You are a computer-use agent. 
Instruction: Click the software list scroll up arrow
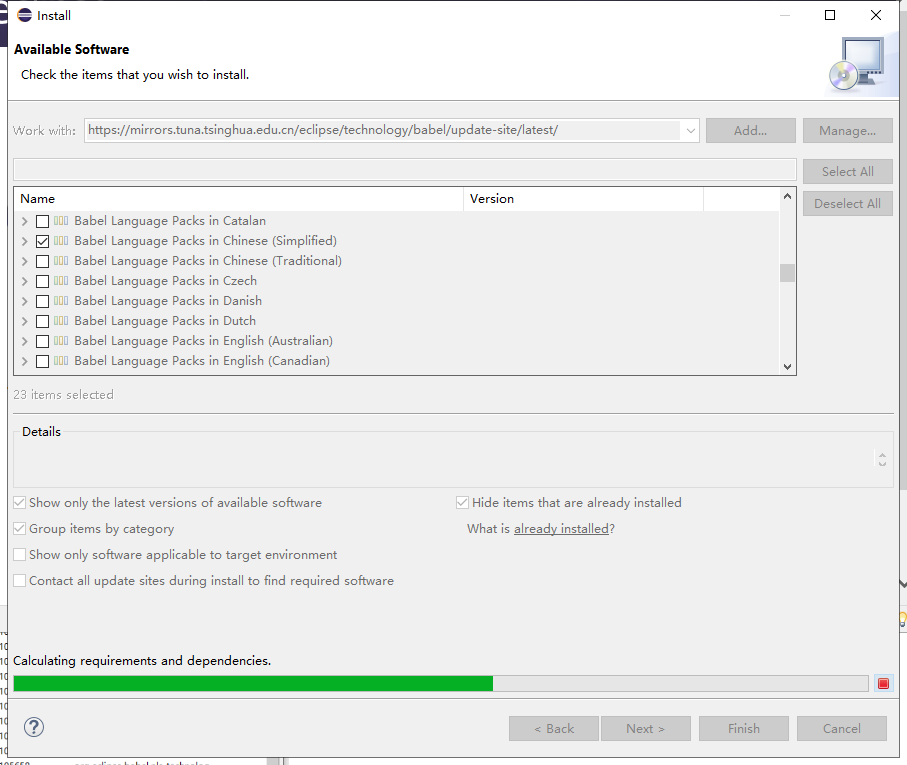point(787,197)
